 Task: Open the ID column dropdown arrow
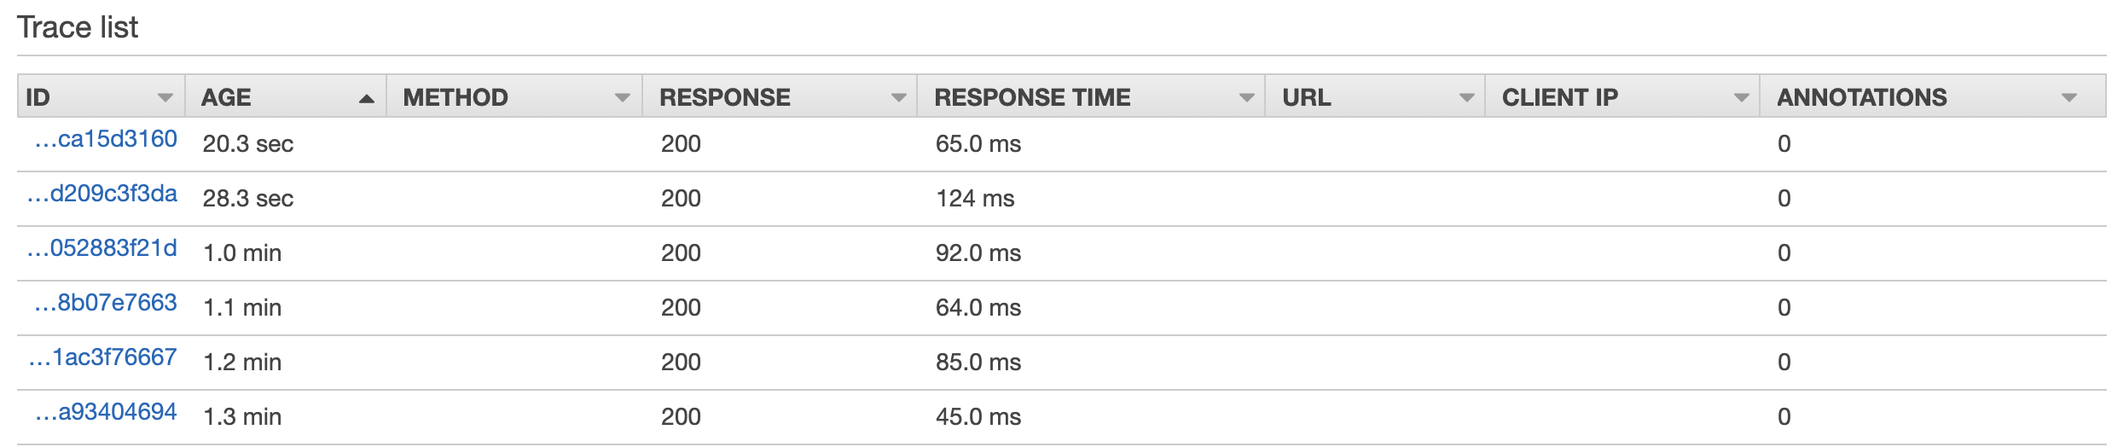click(x=165, y=98)
